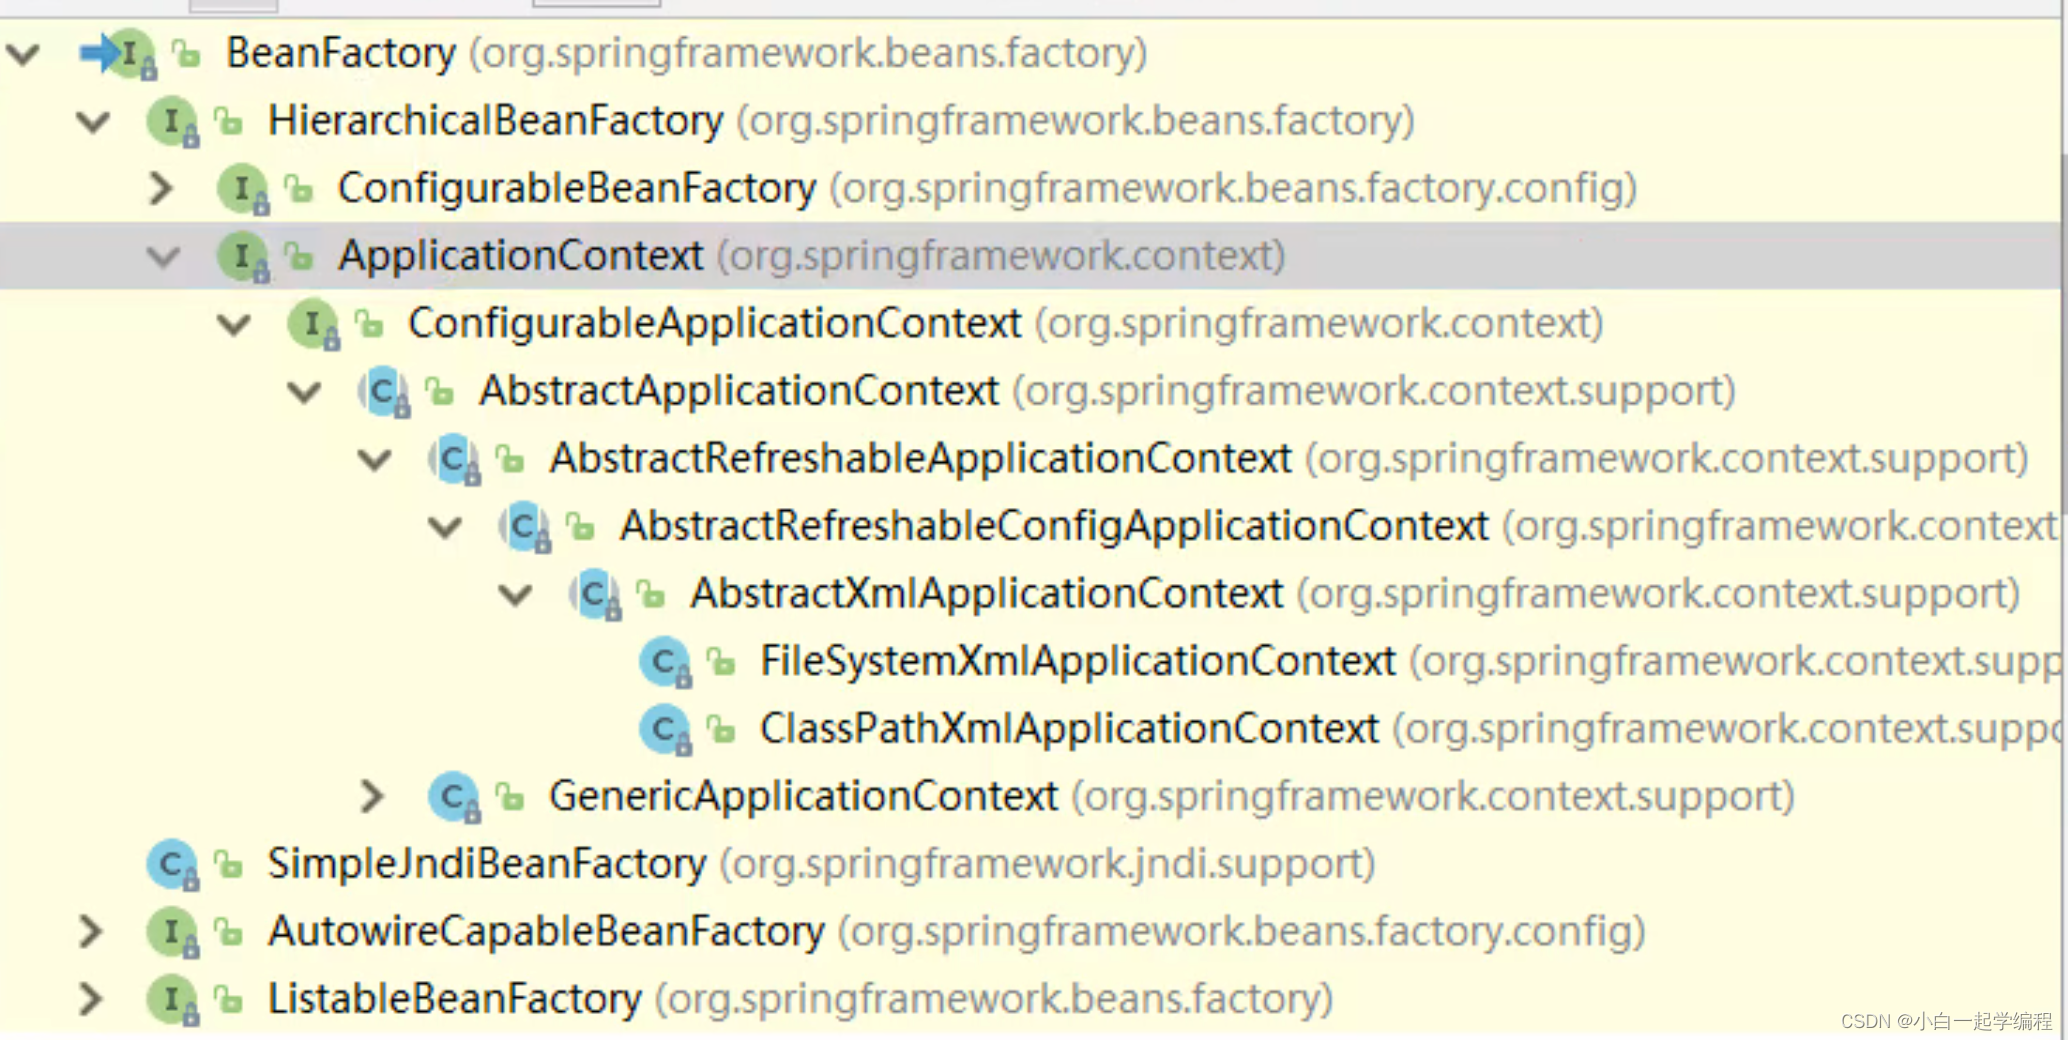The image size is (2068, 1040).
Task: Click the ClassPathXmlApplicationContext class icon
Action: (x=665, y=730)
